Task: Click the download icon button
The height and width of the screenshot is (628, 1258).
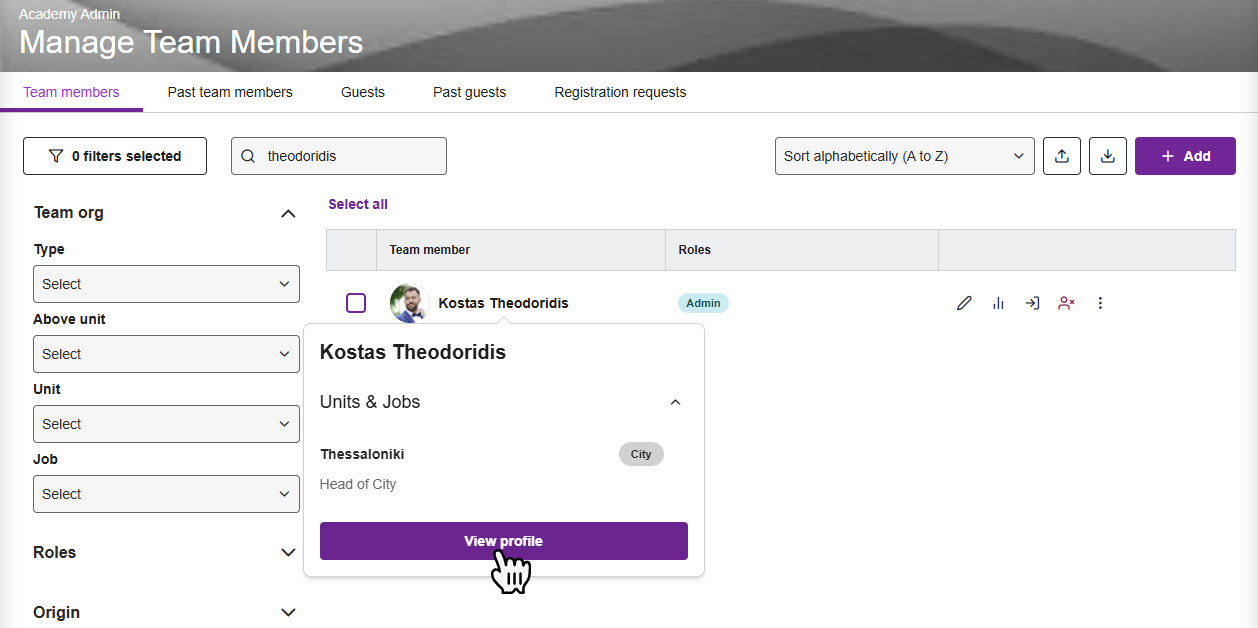Action: click(x=1108, y=156)
